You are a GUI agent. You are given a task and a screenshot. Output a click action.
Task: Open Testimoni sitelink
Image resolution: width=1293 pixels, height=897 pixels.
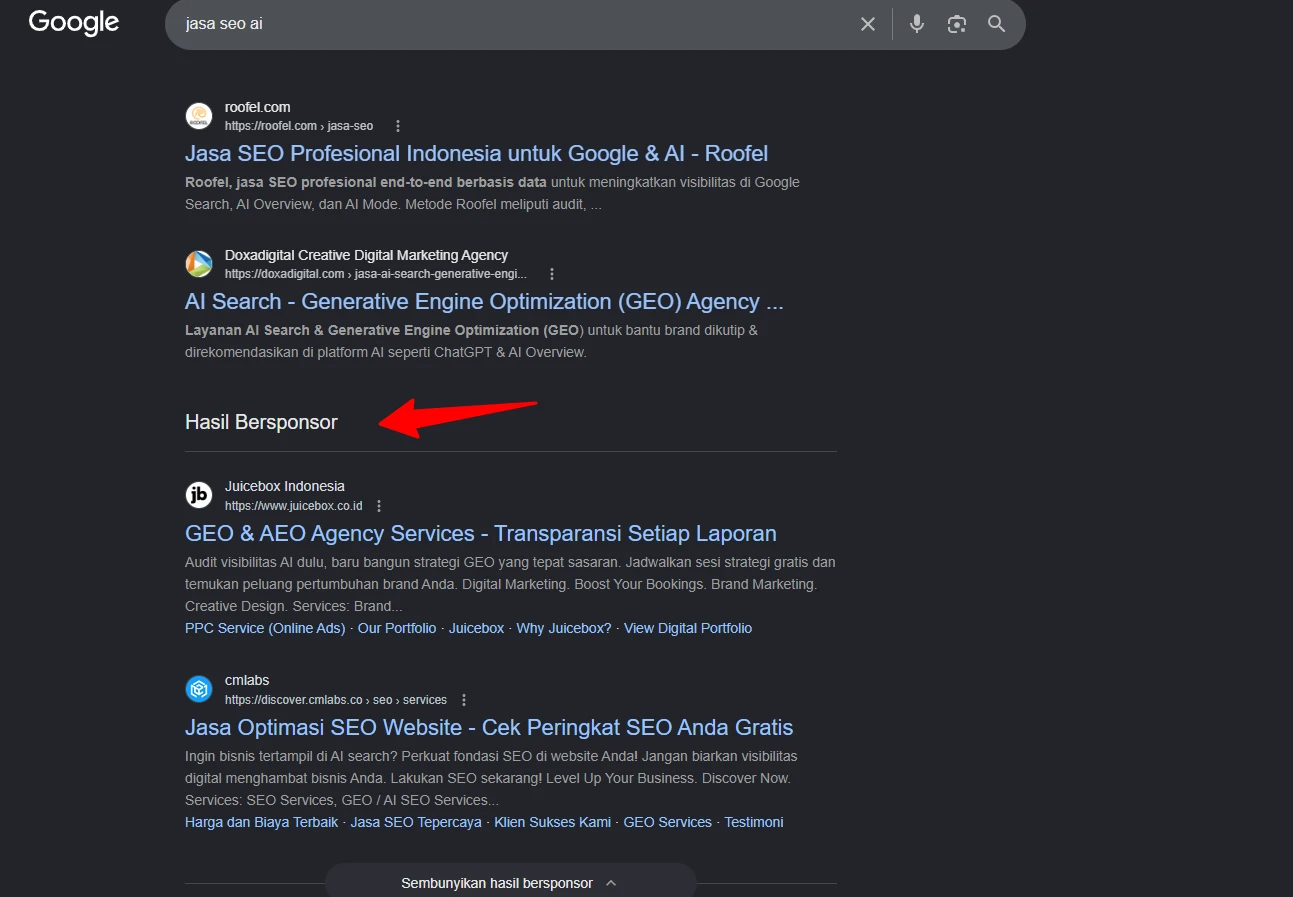pos(754,822)
